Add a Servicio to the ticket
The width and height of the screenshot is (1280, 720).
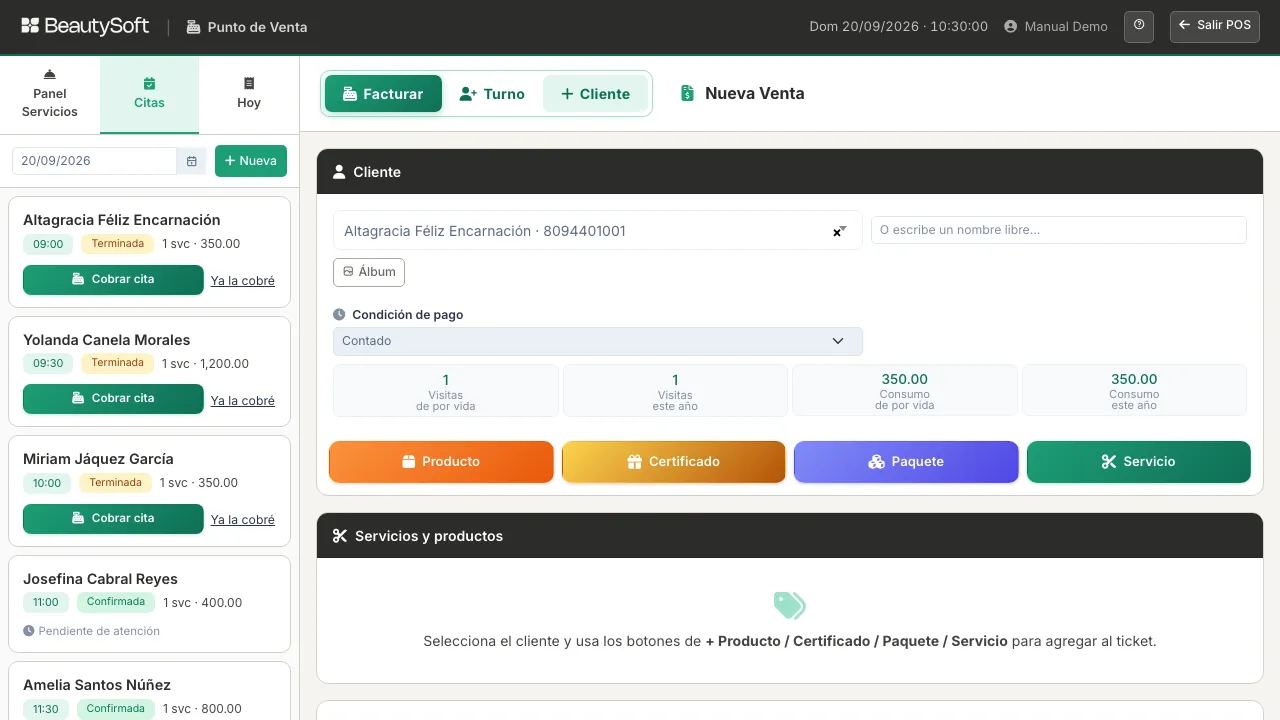point(1139,462)
